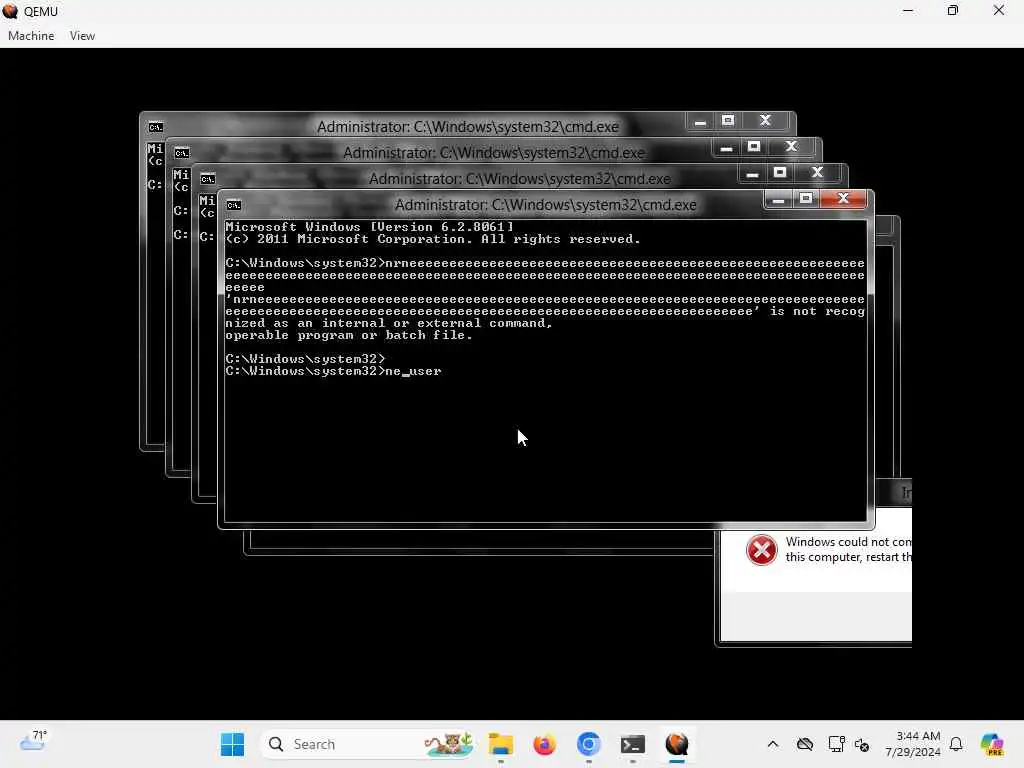This screenshot has width=1024, height=768.
Task: Close the second cmd.exe window
Action: coord(792,147)
